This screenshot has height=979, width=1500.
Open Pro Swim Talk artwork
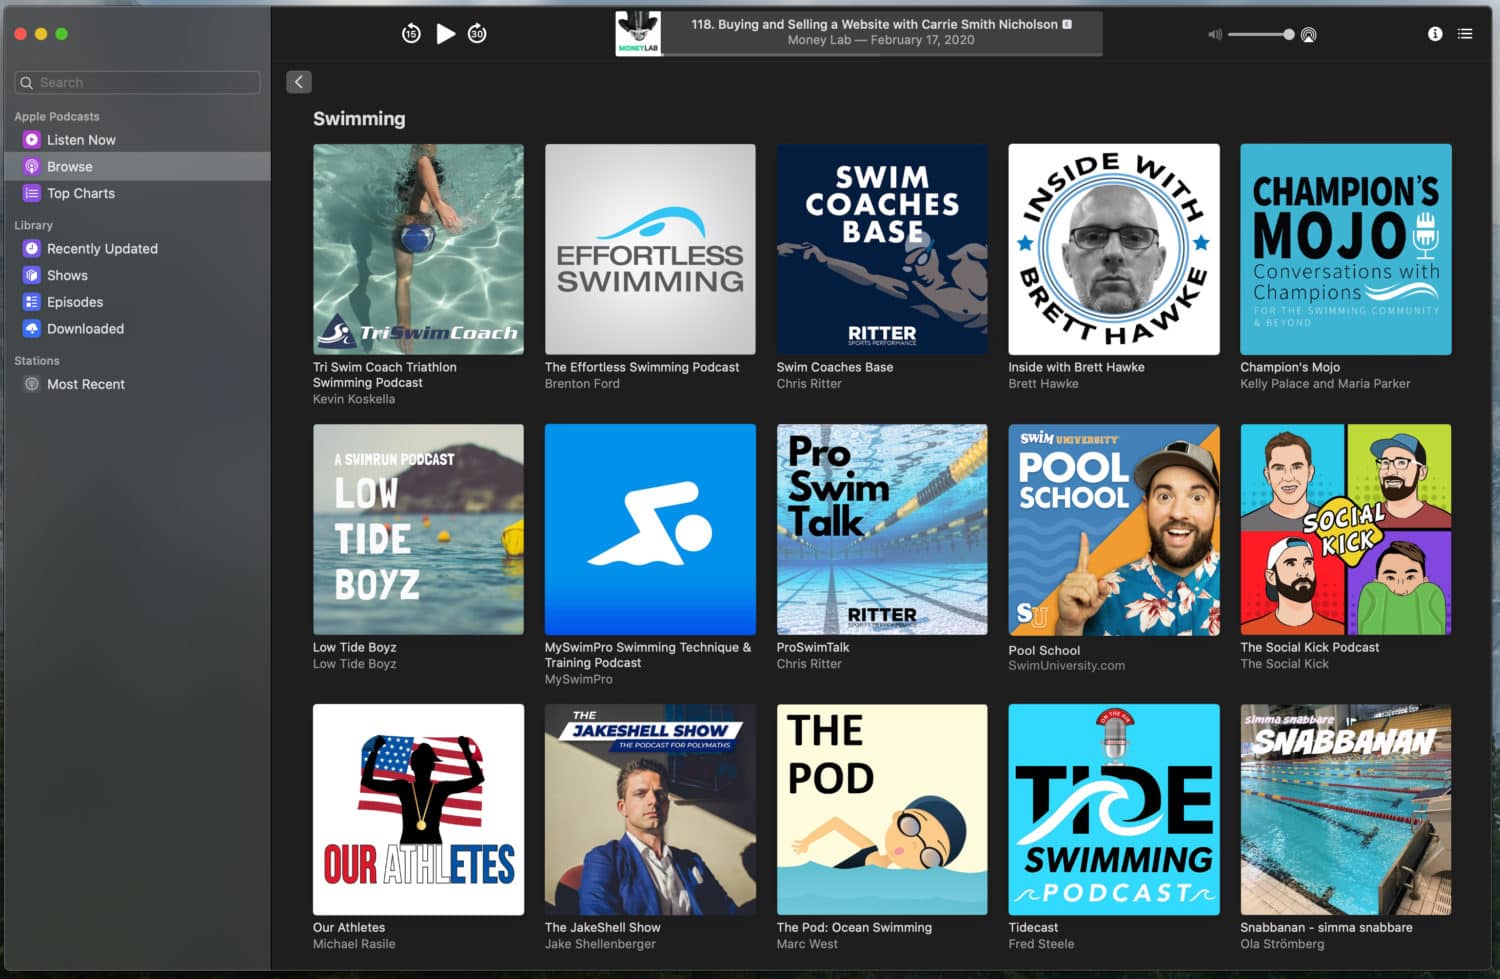point(882,529)
